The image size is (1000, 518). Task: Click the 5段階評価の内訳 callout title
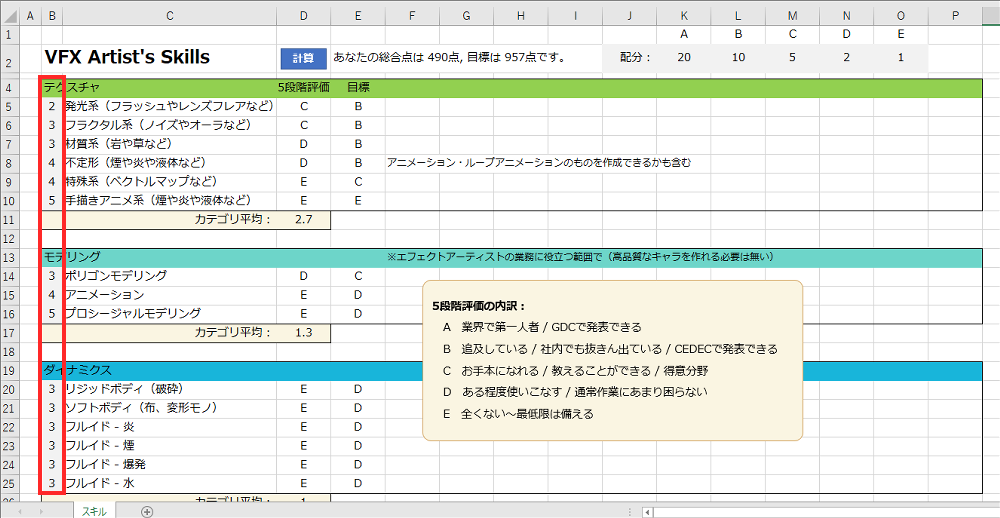479,306
